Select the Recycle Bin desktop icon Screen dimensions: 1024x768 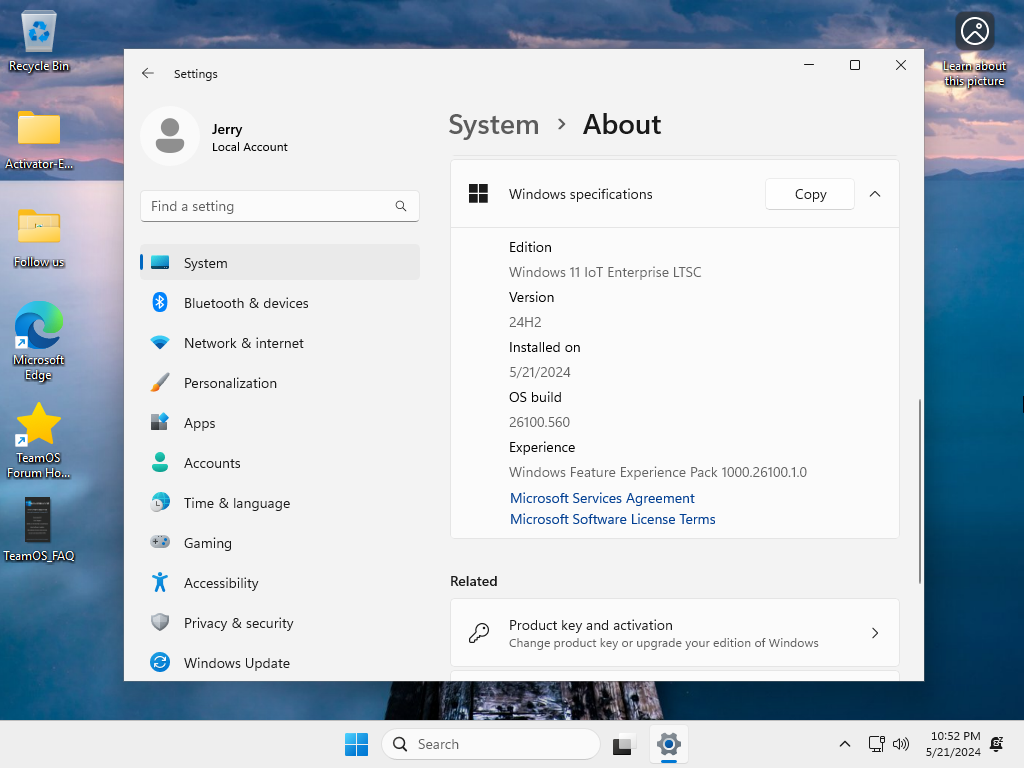(x=39, y=41)
